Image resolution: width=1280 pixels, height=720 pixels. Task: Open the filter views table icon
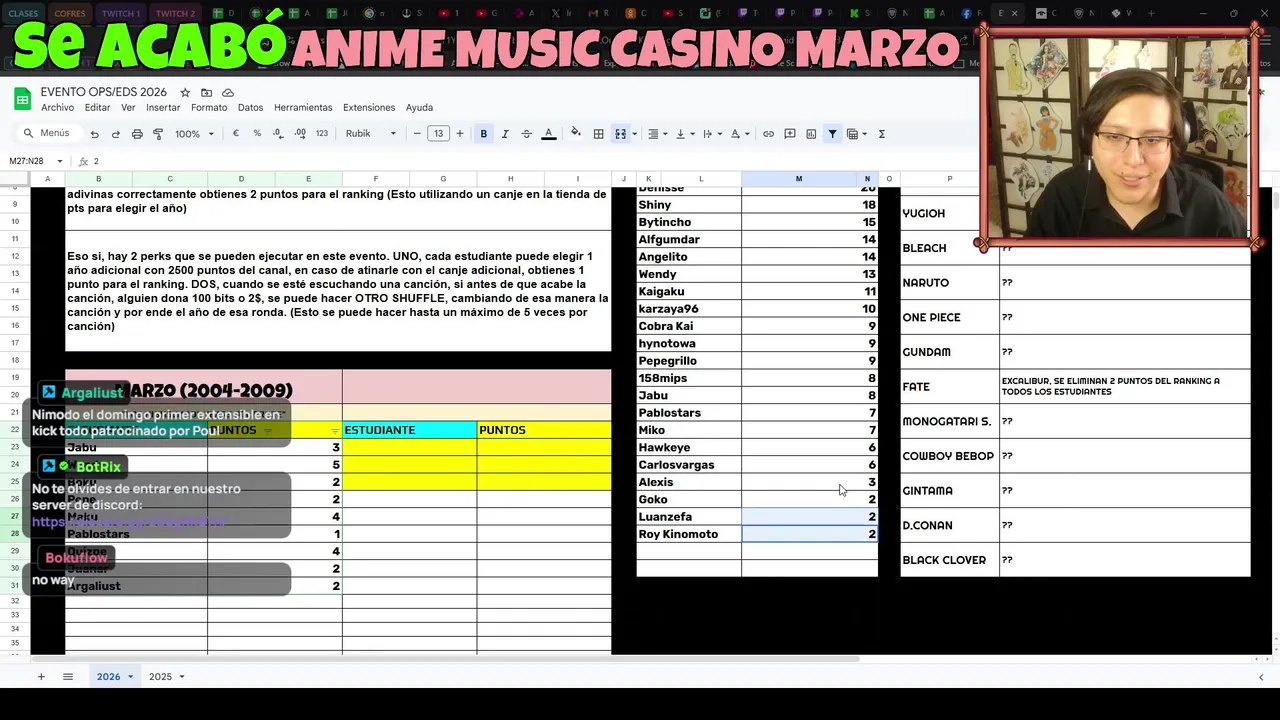[855, 134]
